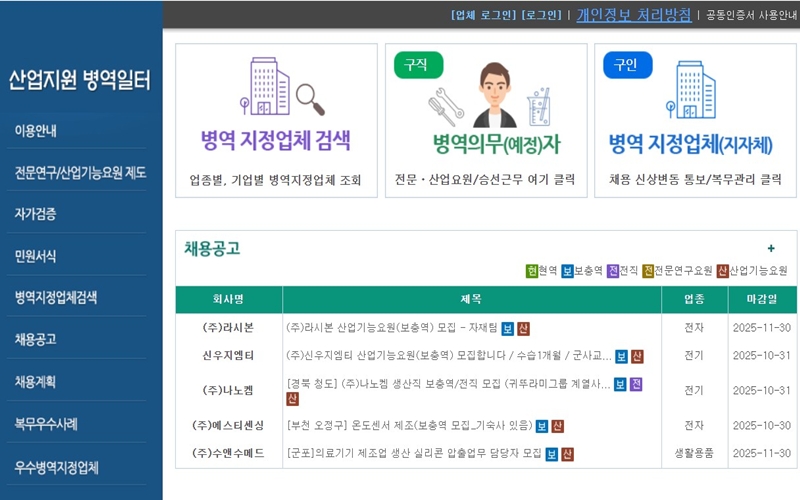The image size is (800, 500).
Task: Click 업종 column header
Action: coord(694,299)
